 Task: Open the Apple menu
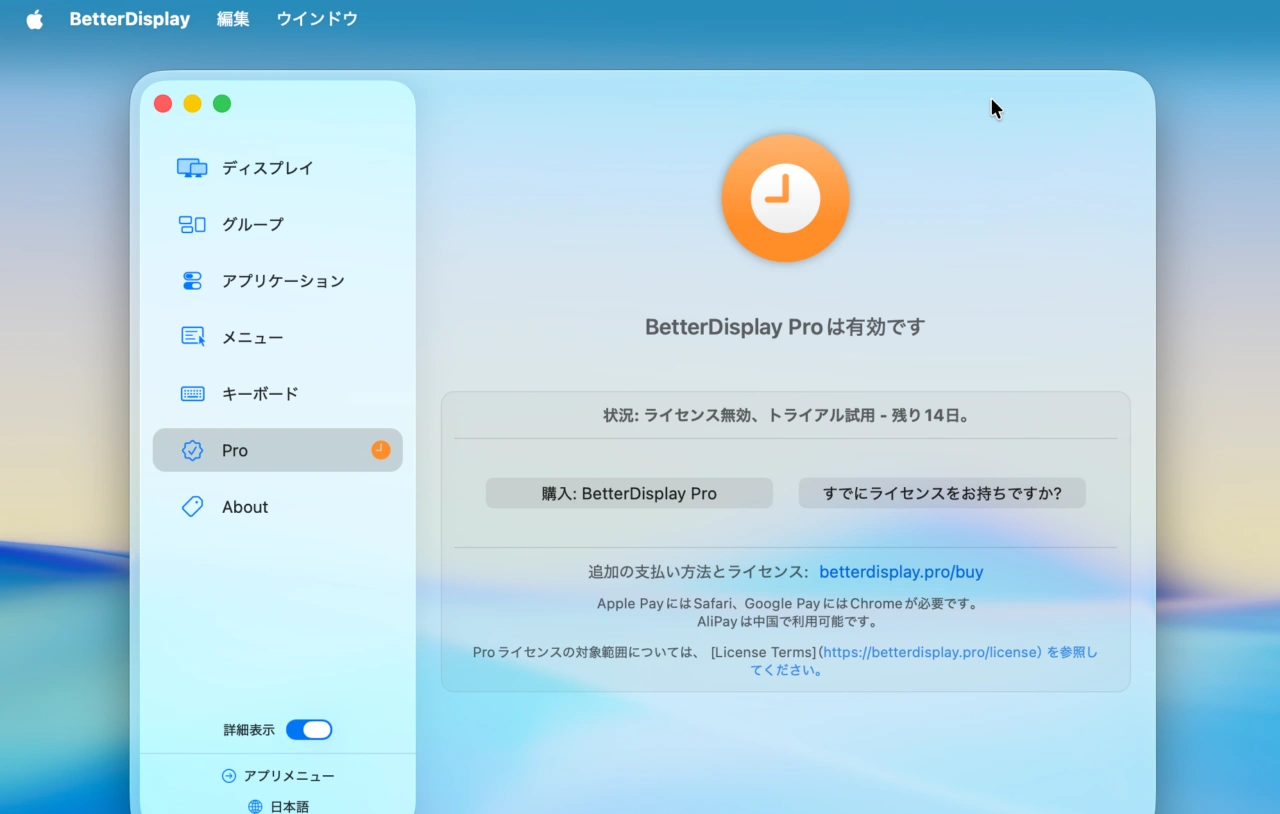[35, 19]
